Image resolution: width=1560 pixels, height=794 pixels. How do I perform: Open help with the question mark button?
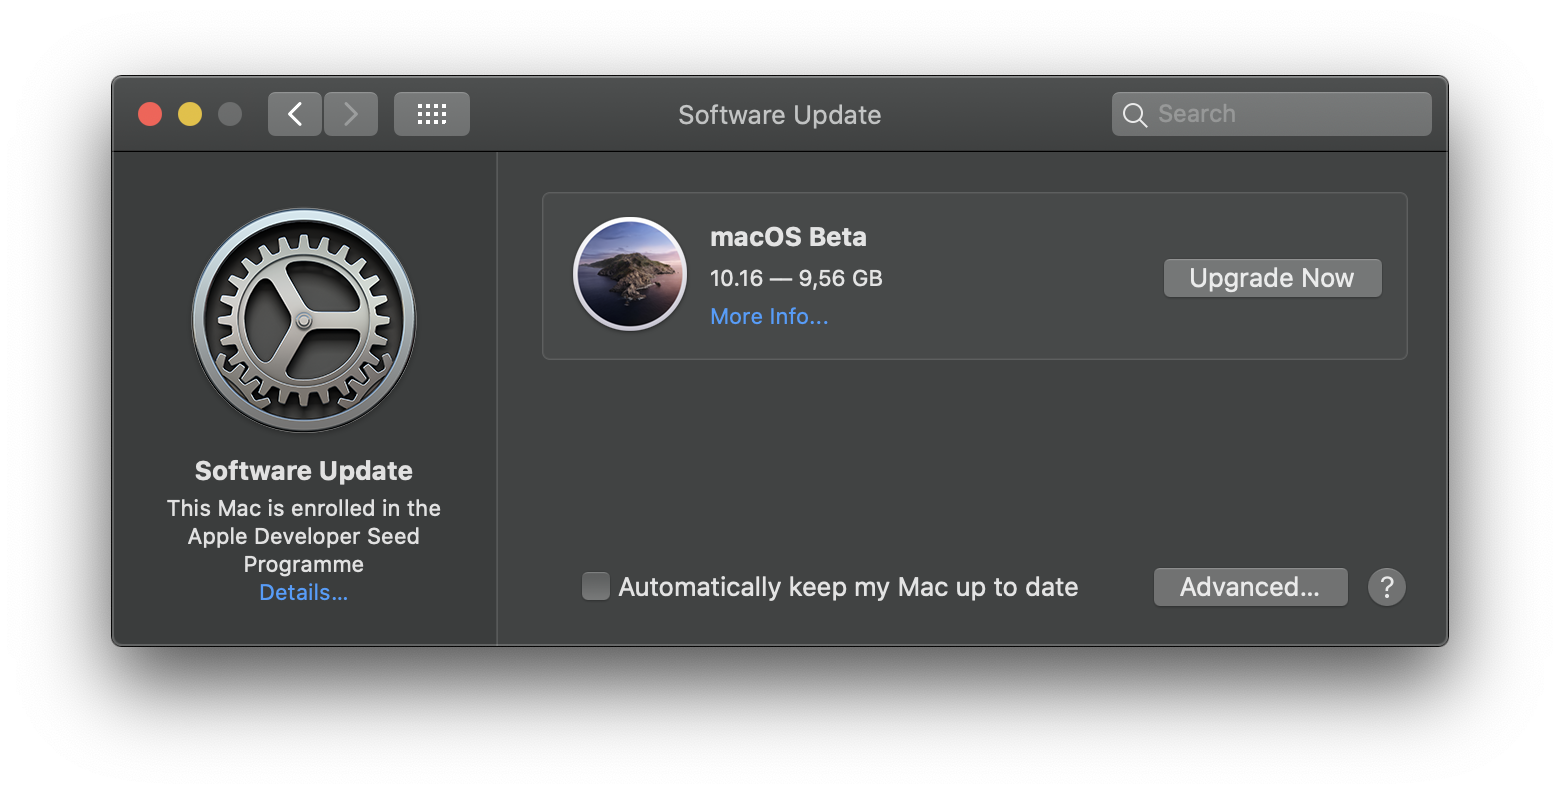coord(1387,587)
